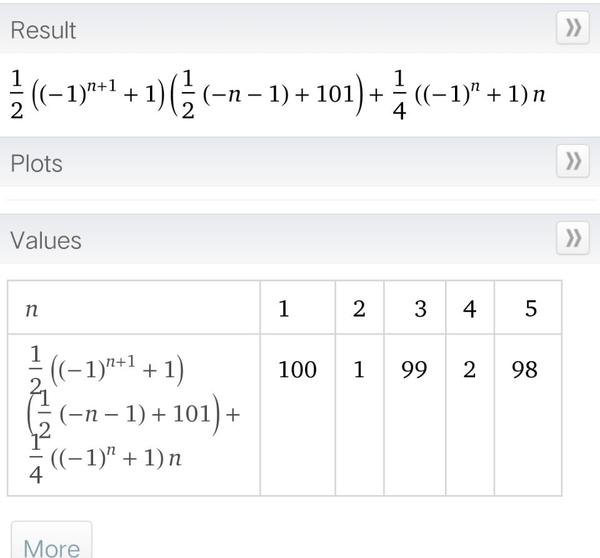Select the Plots section header label

[x=36, y=163]
